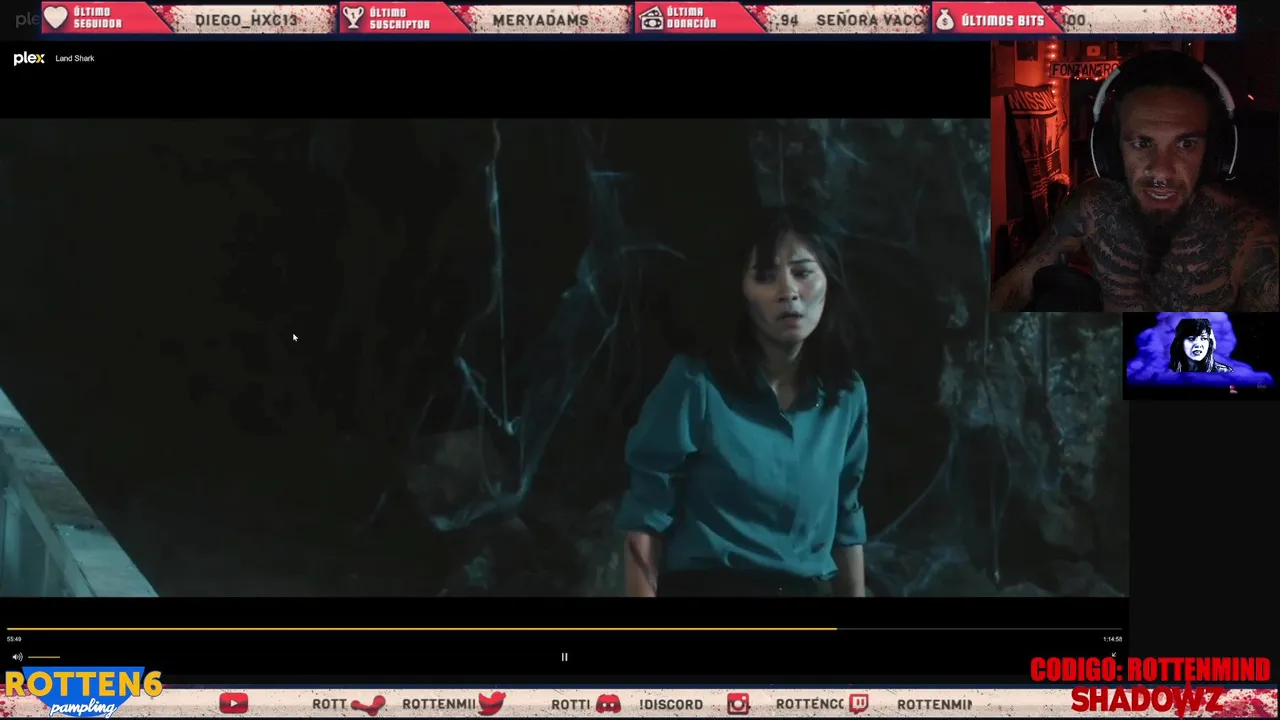Click the streamer webcam feed
This screenshot has height=720, width=1280.
[x=1135, y=176]
